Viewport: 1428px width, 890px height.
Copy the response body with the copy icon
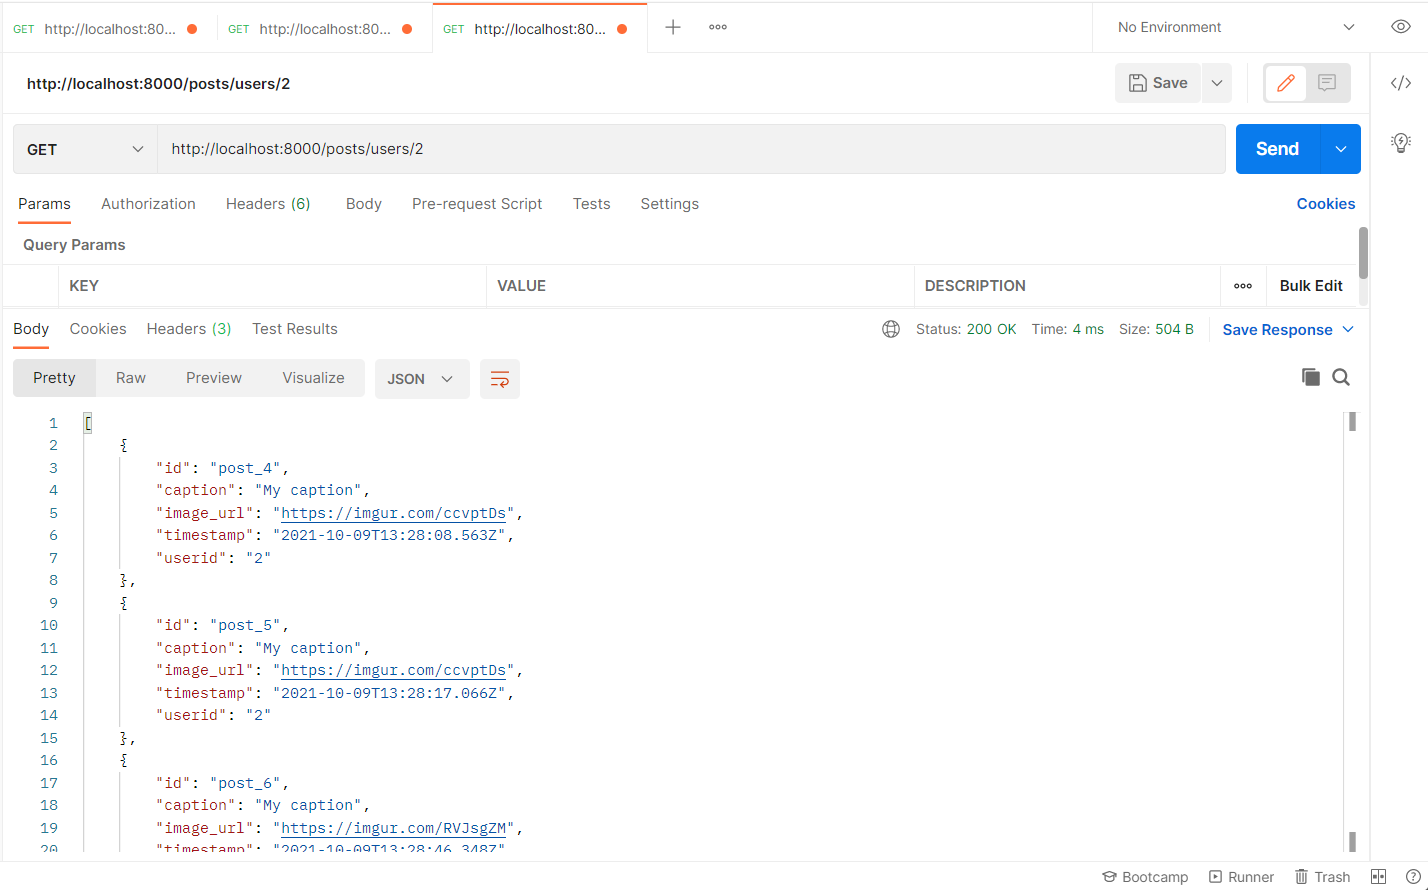pos(1310,377)
